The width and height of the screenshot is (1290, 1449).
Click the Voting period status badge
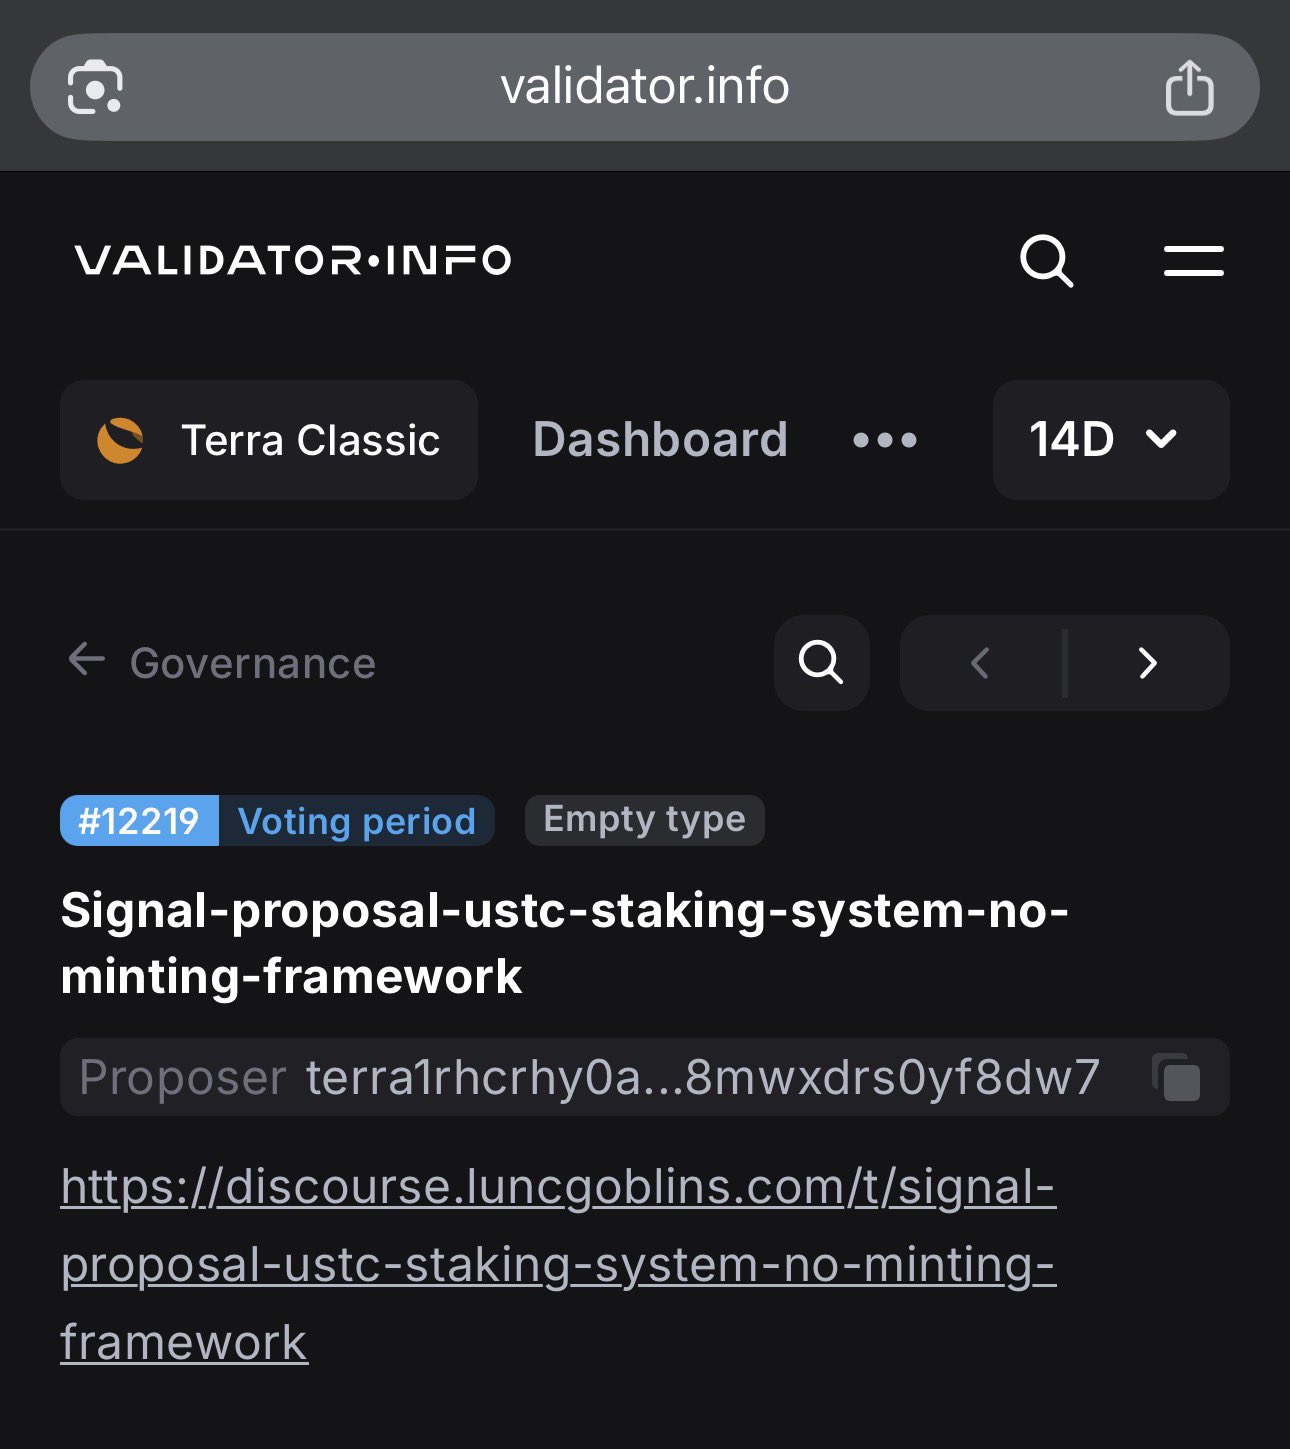tap(356, 821)
